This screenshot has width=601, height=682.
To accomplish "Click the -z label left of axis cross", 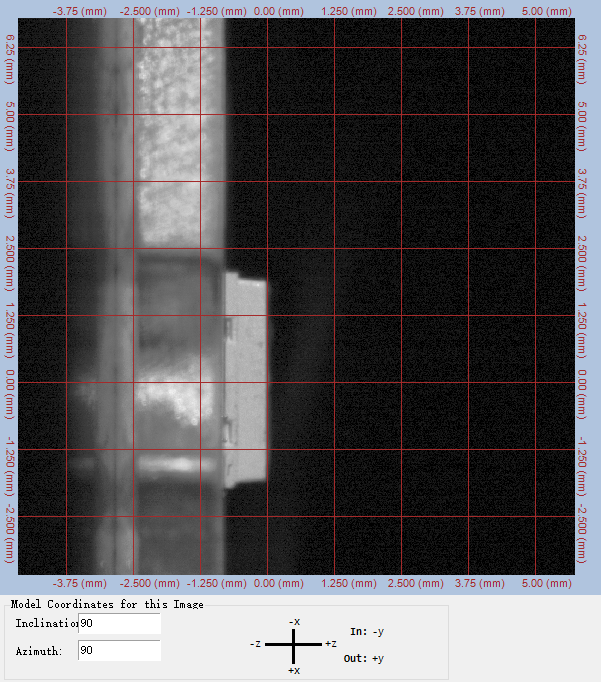I will (256, 645).
